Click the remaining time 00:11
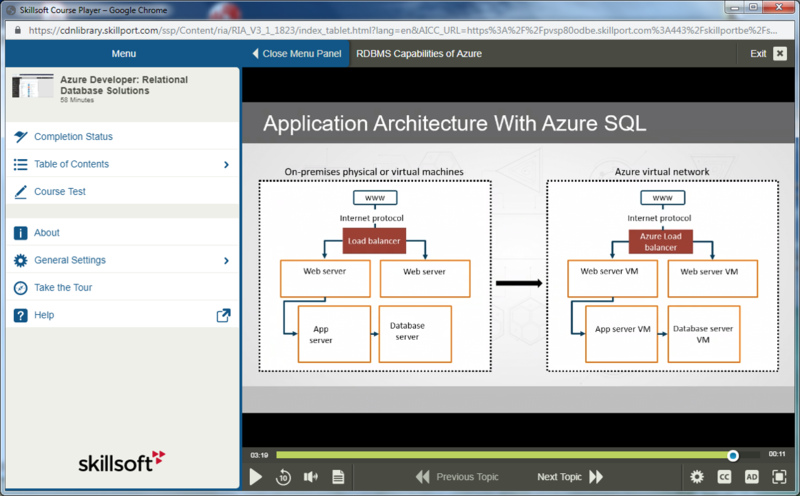800x496 pixels. 777,454
